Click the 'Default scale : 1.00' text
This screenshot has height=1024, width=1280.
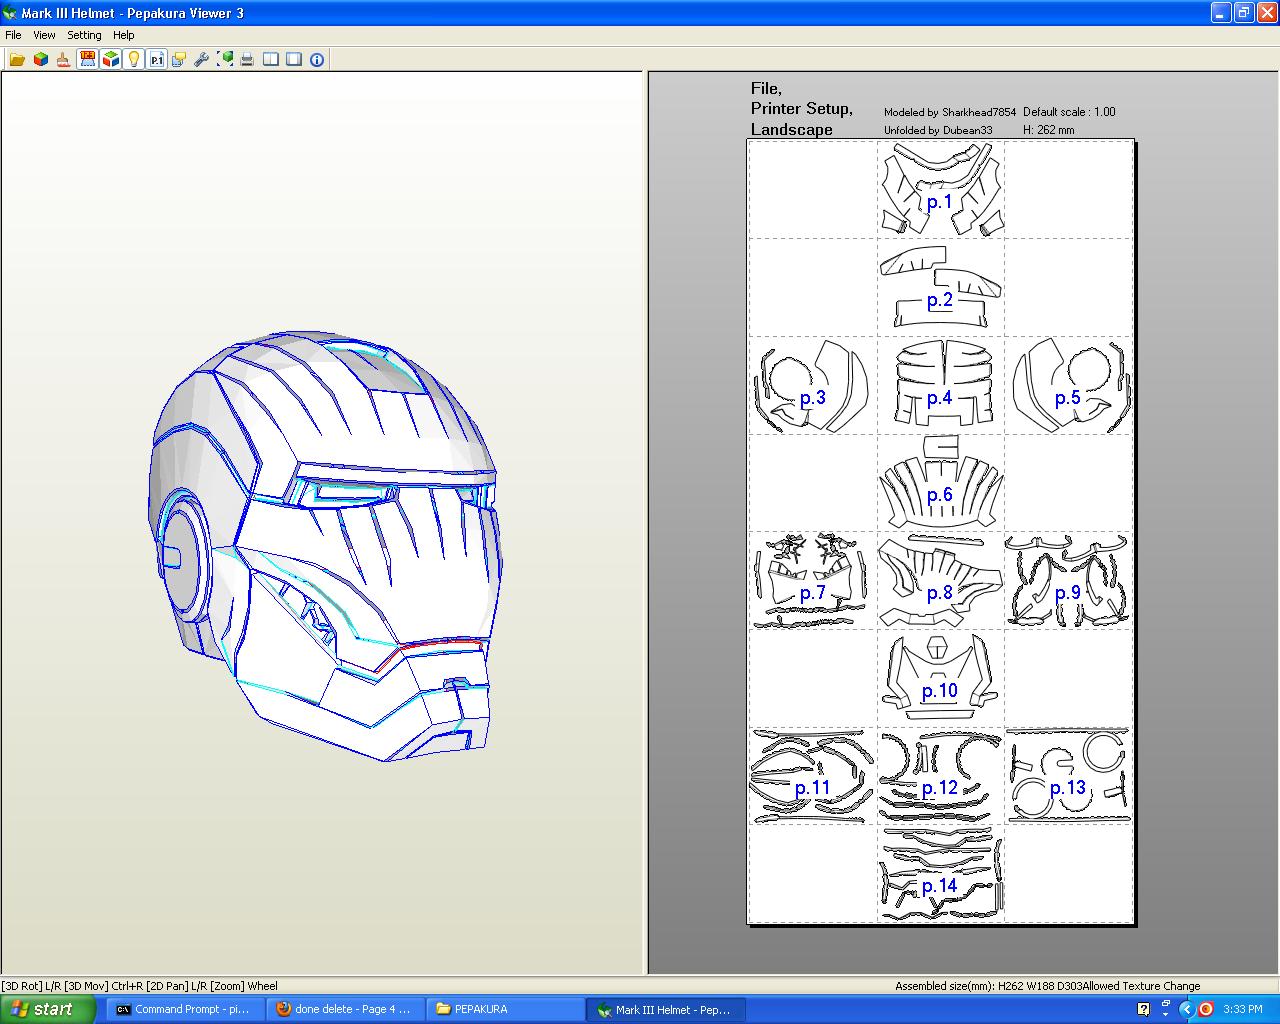[1069, 112]
